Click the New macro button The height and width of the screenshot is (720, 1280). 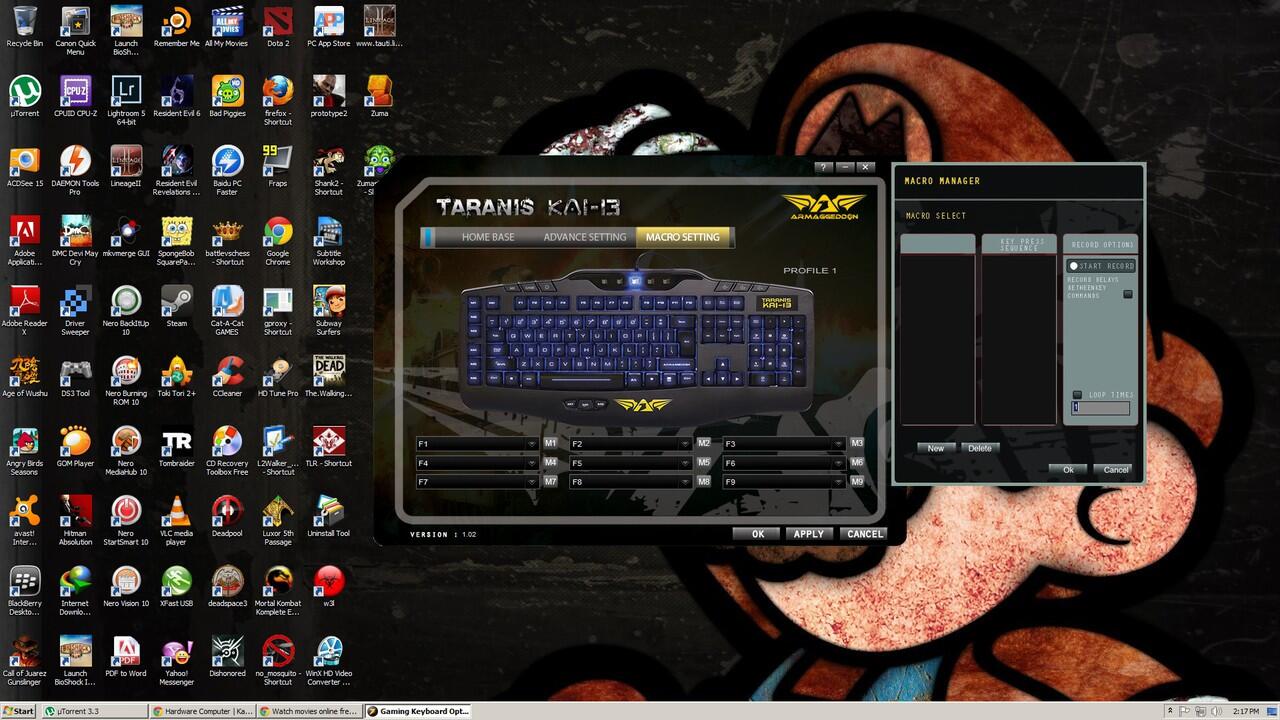[x=936, y=448]
